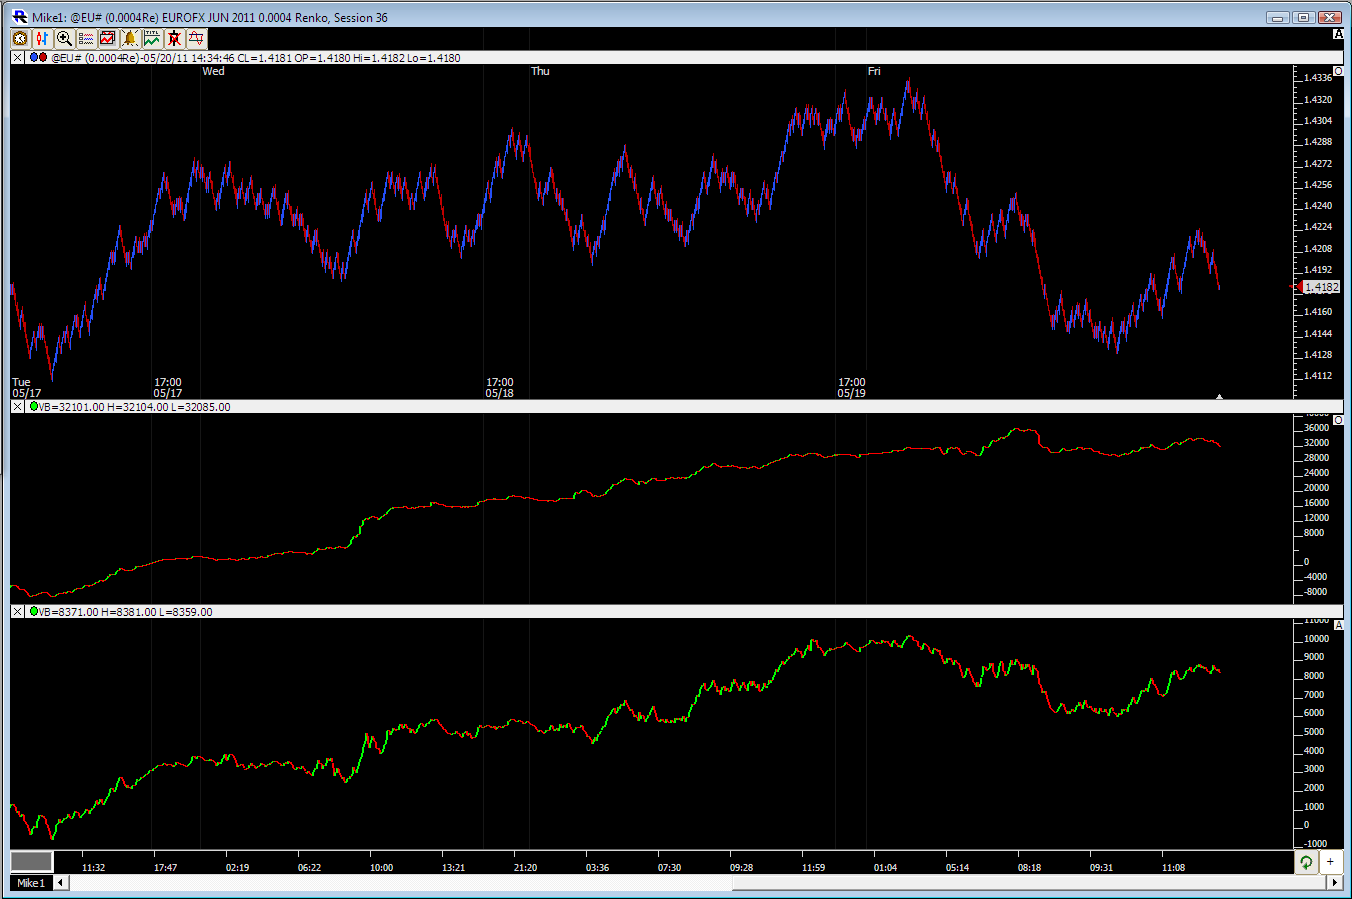The width and height of the screenshot is (1352, 899).
Task: Click the 1.4336 price axis label
Action: point(1318,78)
